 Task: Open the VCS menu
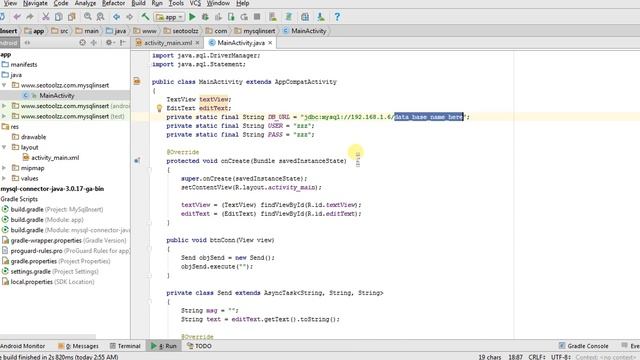tap(195, 3)
